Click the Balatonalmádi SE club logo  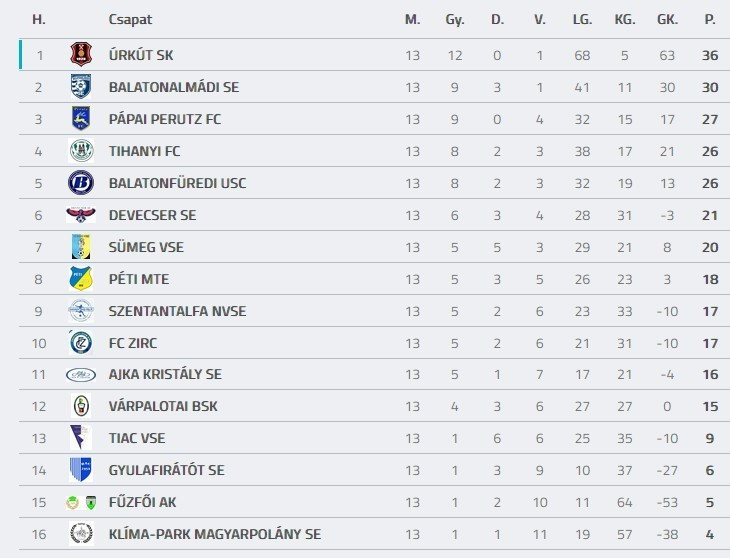(x=81, y=87)
